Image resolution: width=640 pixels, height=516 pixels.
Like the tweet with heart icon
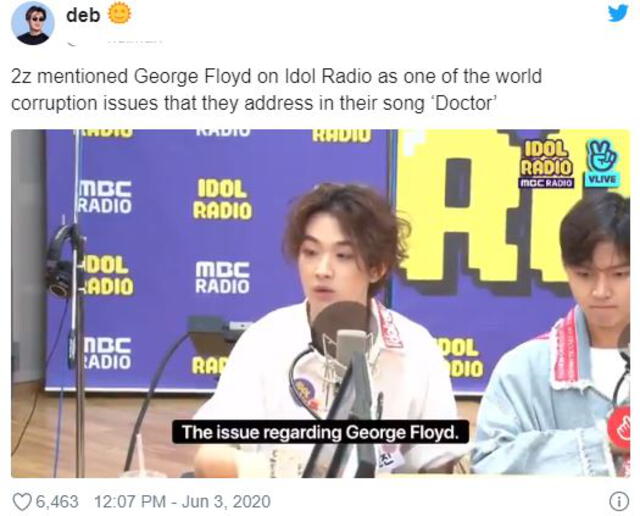(x=22, y=502)
